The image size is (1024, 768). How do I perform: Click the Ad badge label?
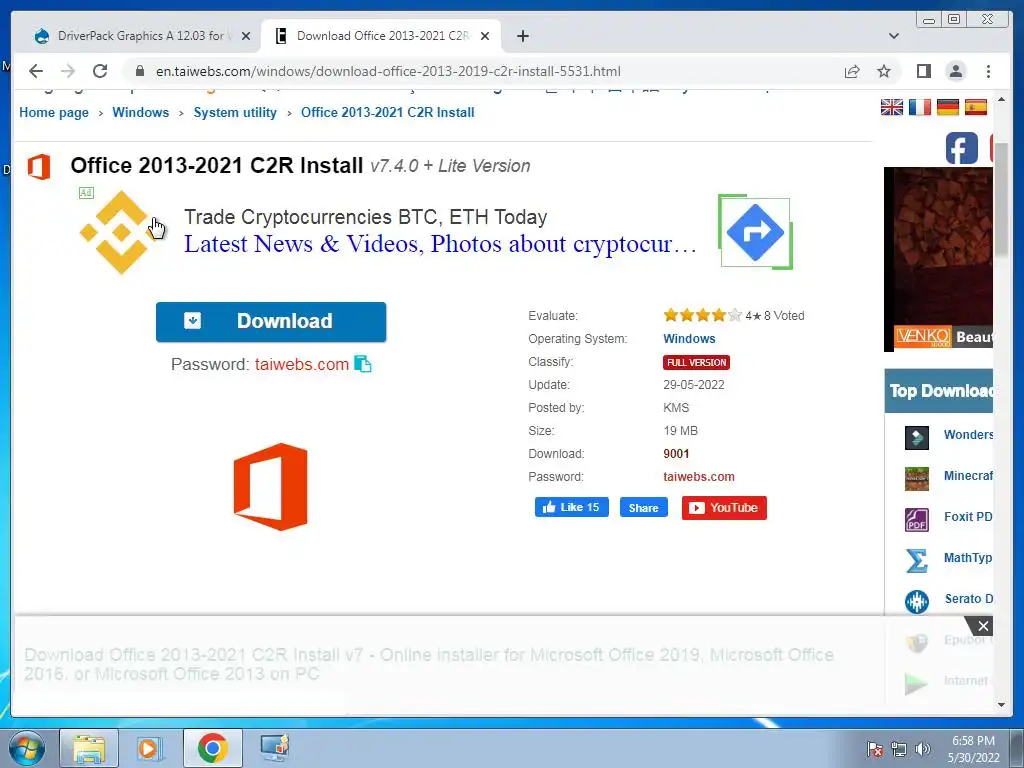(x=86, y=193)
